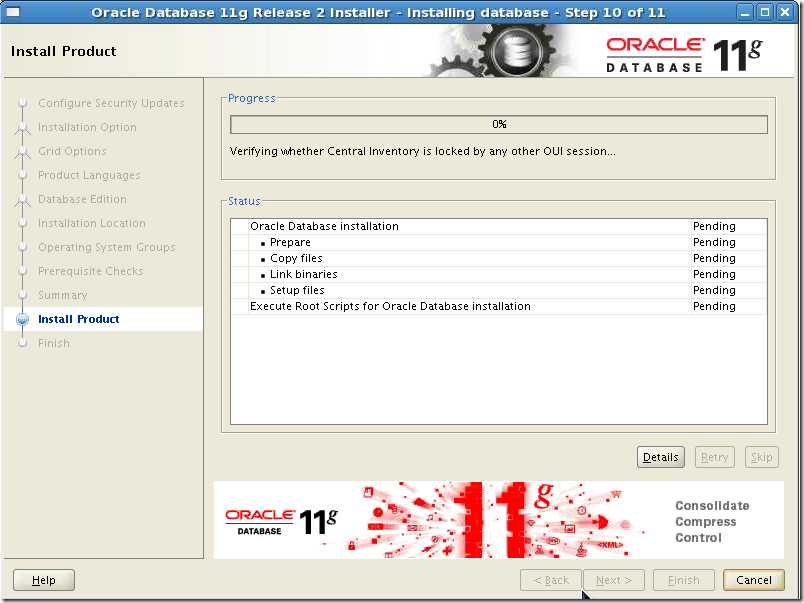Select the Setup files status row

click(x=499, y=290)
